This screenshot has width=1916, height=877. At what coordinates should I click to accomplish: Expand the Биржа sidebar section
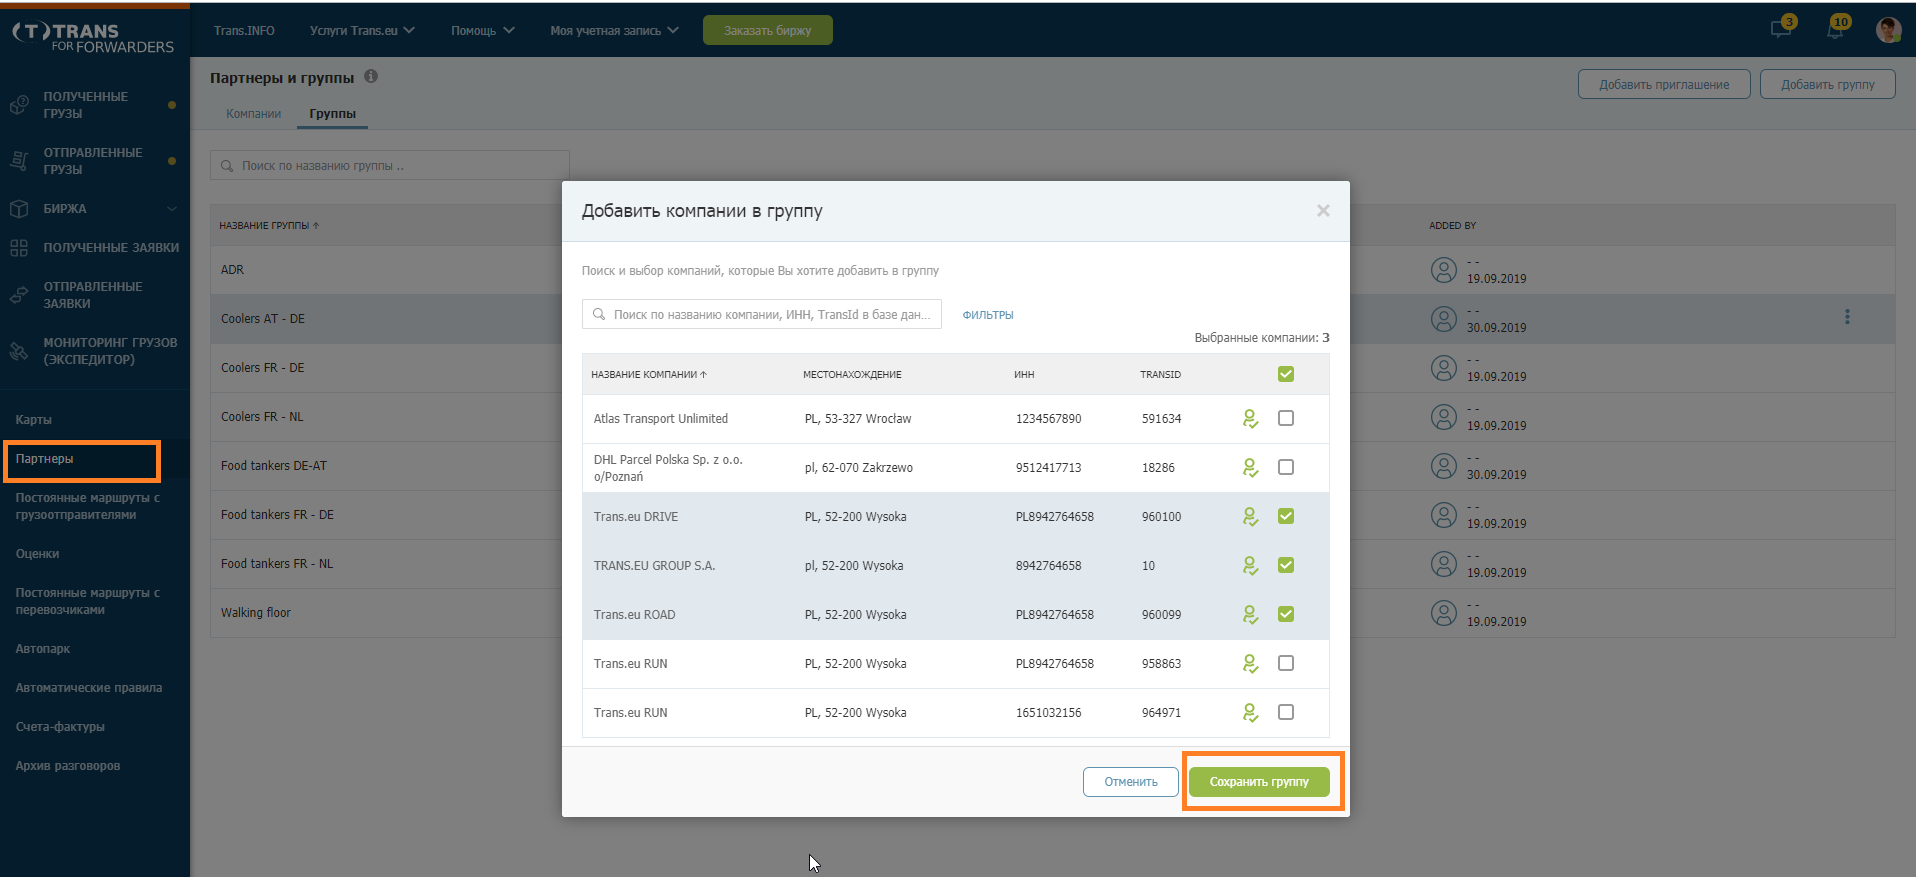click(171, 208)
